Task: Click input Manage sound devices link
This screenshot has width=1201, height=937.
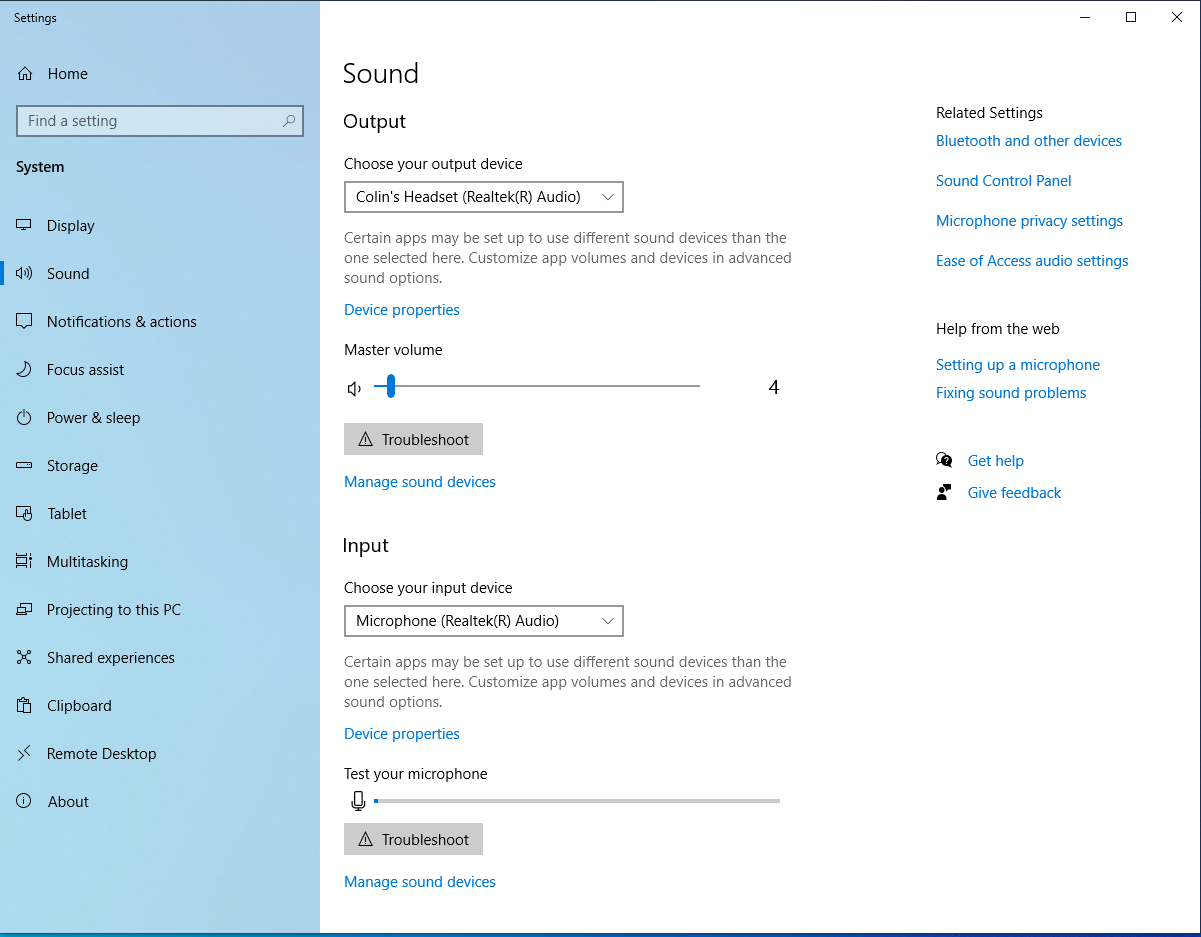Action: [420, 882]
